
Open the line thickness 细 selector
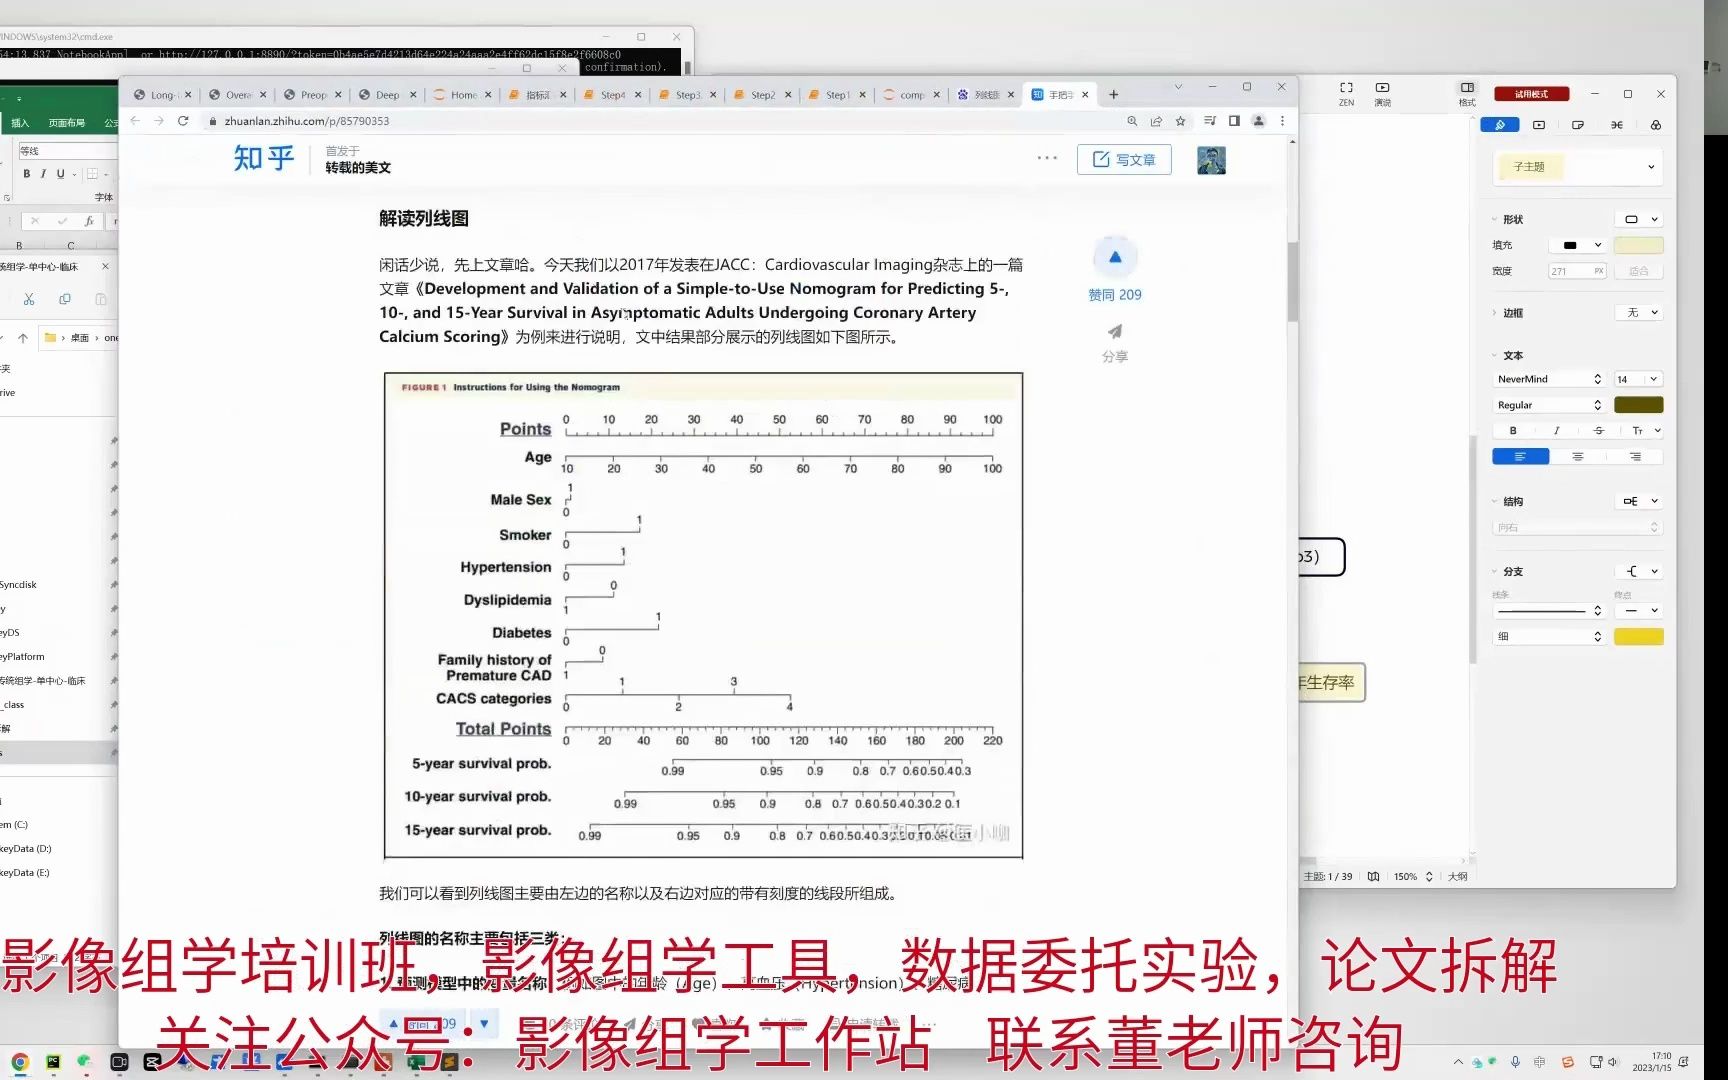coord(1549,637)
